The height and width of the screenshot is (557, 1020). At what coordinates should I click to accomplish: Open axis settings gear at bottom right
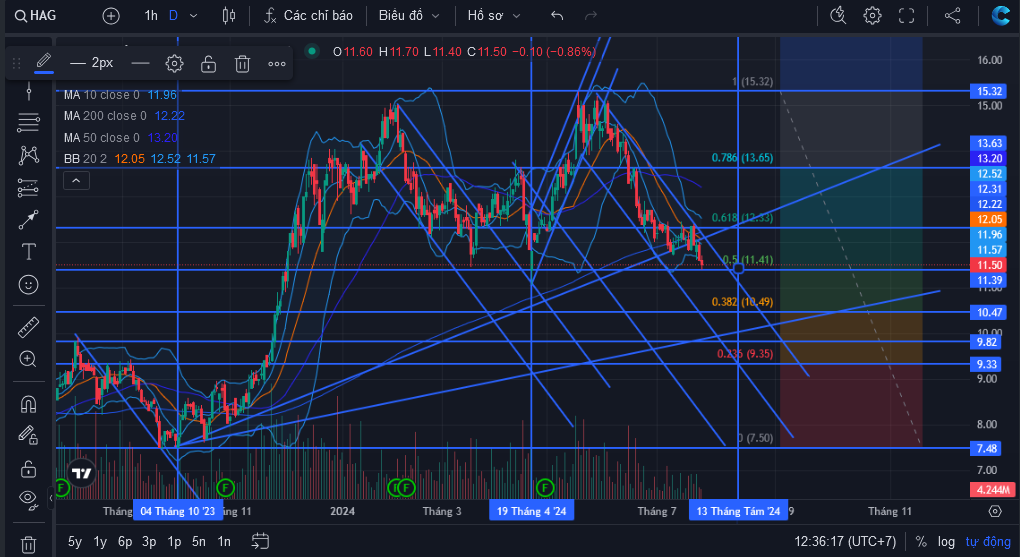click(x=995, y=511)
